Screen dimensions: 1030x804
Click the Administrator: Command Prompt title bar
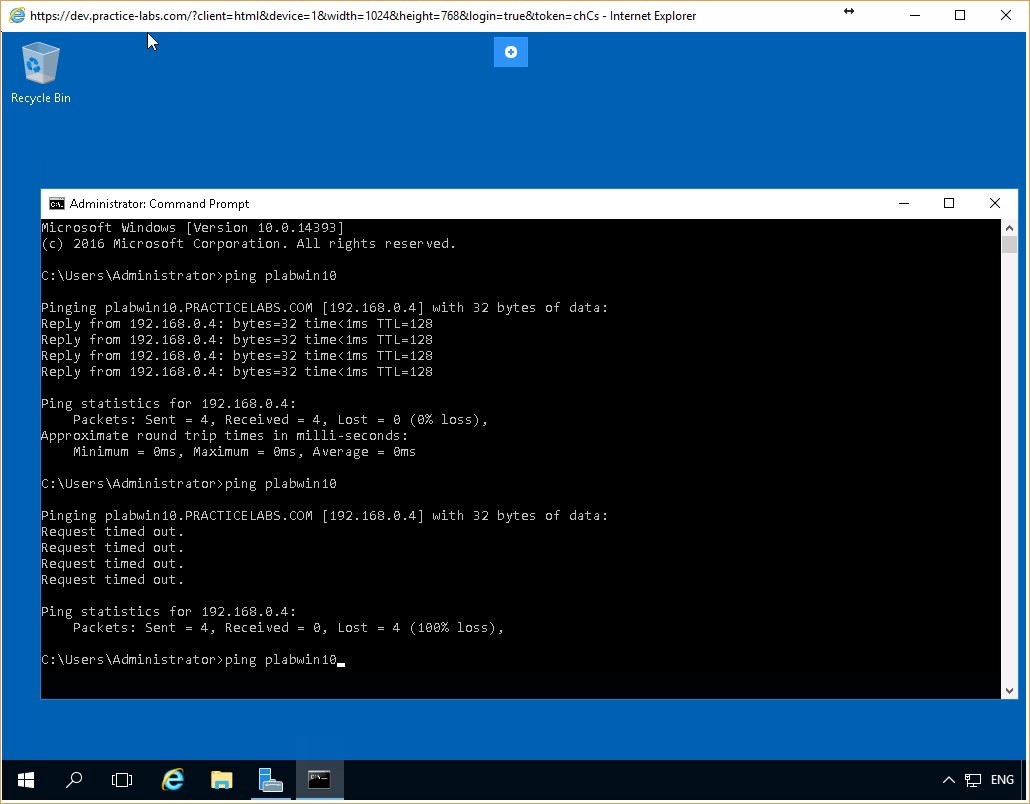coord(500,203)
